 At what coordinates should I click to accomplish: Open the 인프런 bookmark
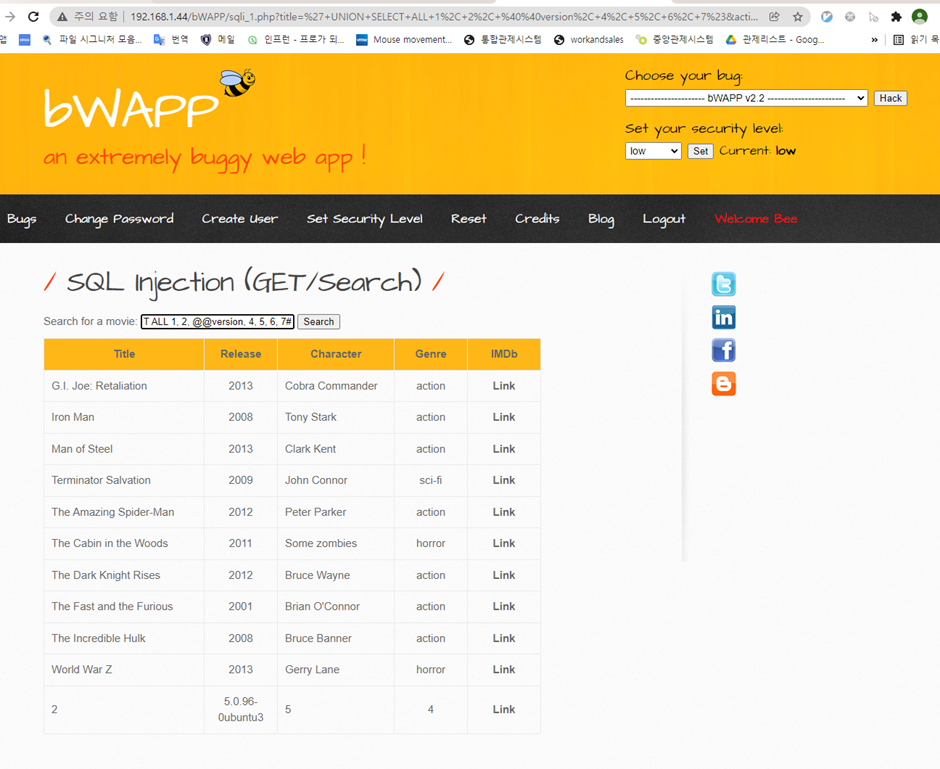pos(296,40)
